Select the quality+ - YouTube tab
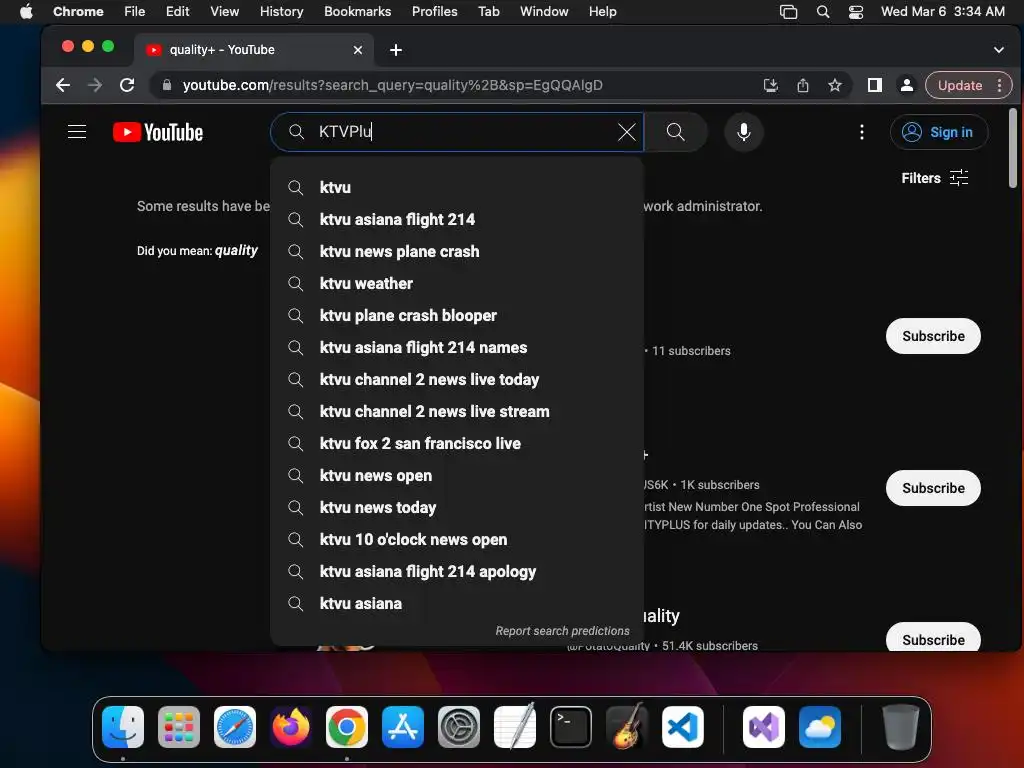 pos(254,50)
